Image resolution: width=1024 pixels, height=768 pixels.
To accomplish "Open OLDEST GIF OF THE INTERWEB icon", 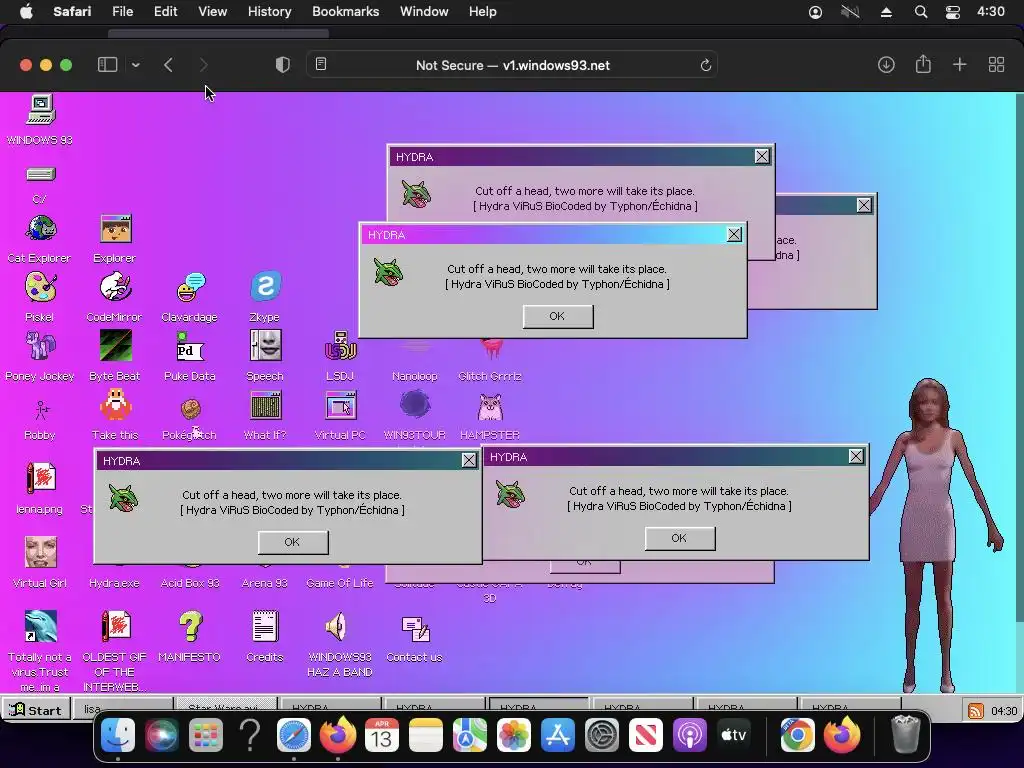I will click(x=116, y=627).
